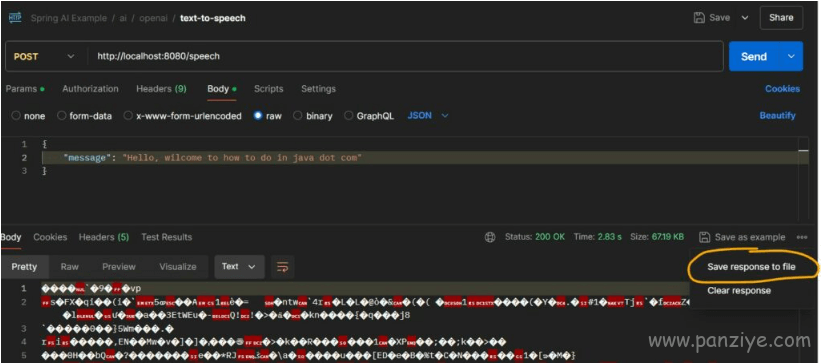
Task: Click the wrap lines icon in response toolbar
Action: [x=283, y=267]
